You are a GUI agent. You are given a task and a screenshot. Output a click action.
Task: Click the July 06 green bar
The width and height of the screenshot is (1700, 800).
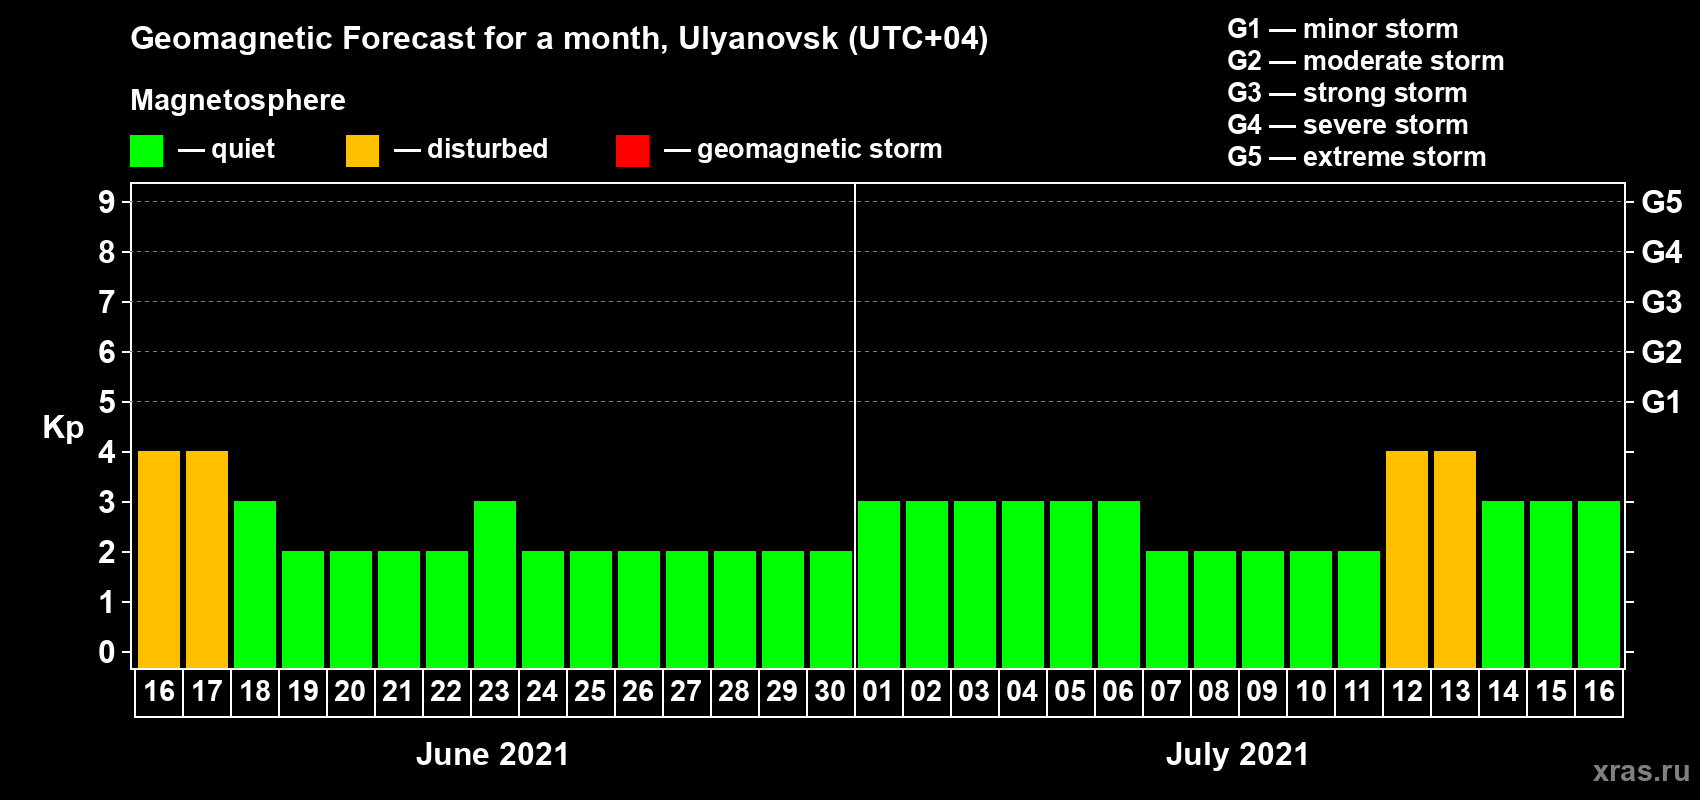tap(1119, 585)
